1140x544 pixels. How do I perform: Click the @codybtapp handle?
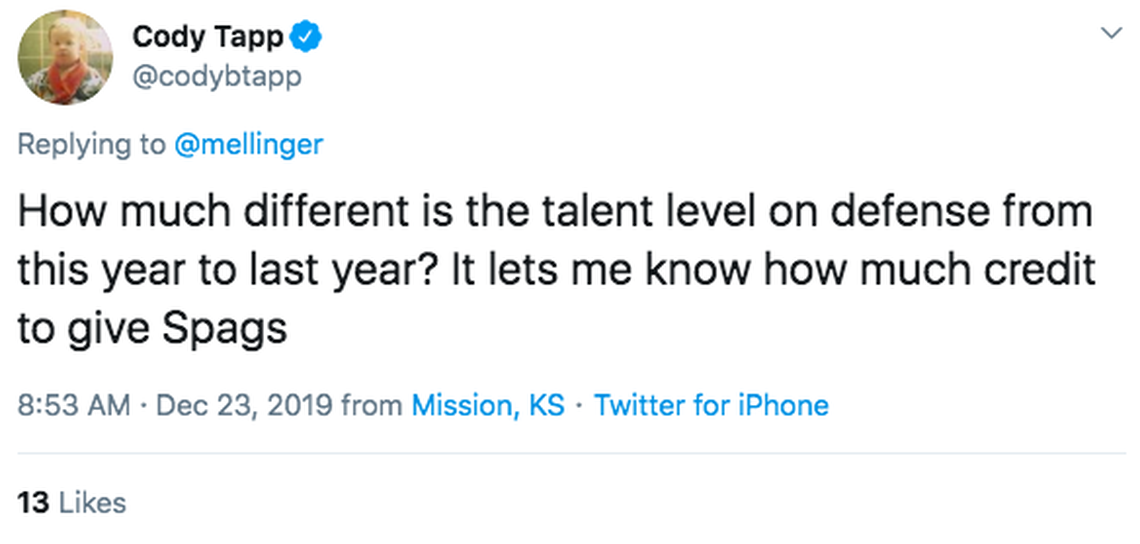point(217,76)
